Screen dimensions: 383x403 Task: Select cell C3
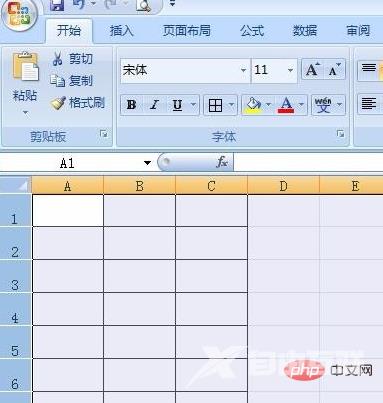[x=211, y=276]
